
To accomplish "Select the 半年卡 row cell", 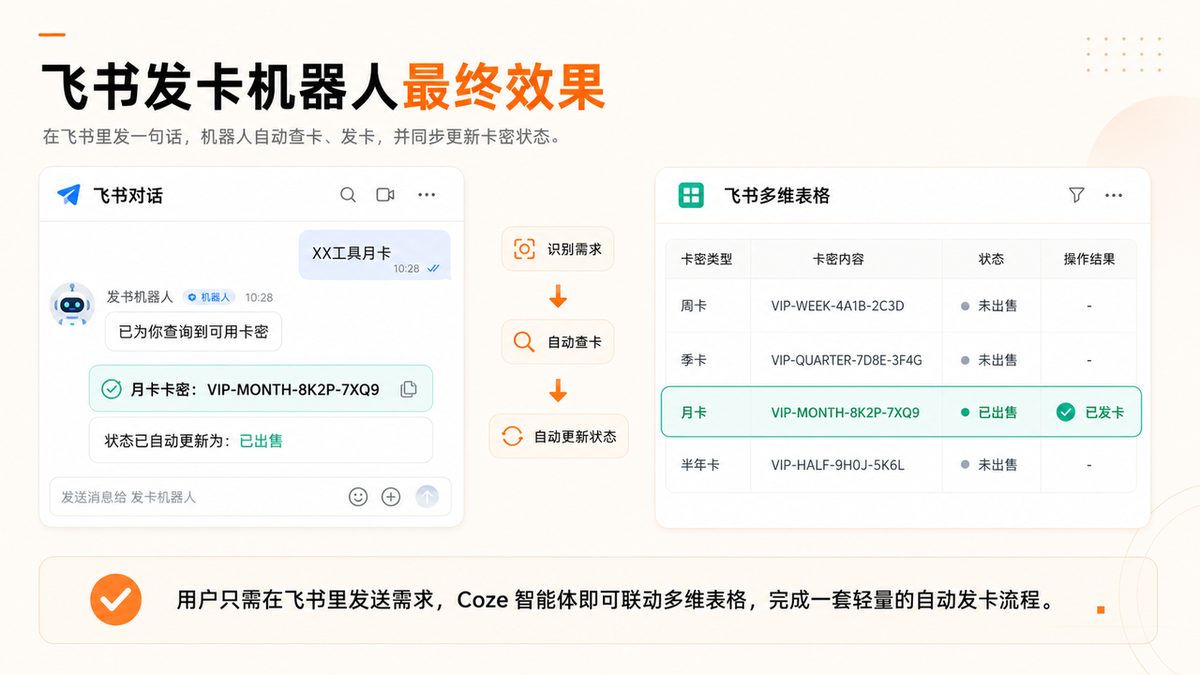I will (700, 465).
